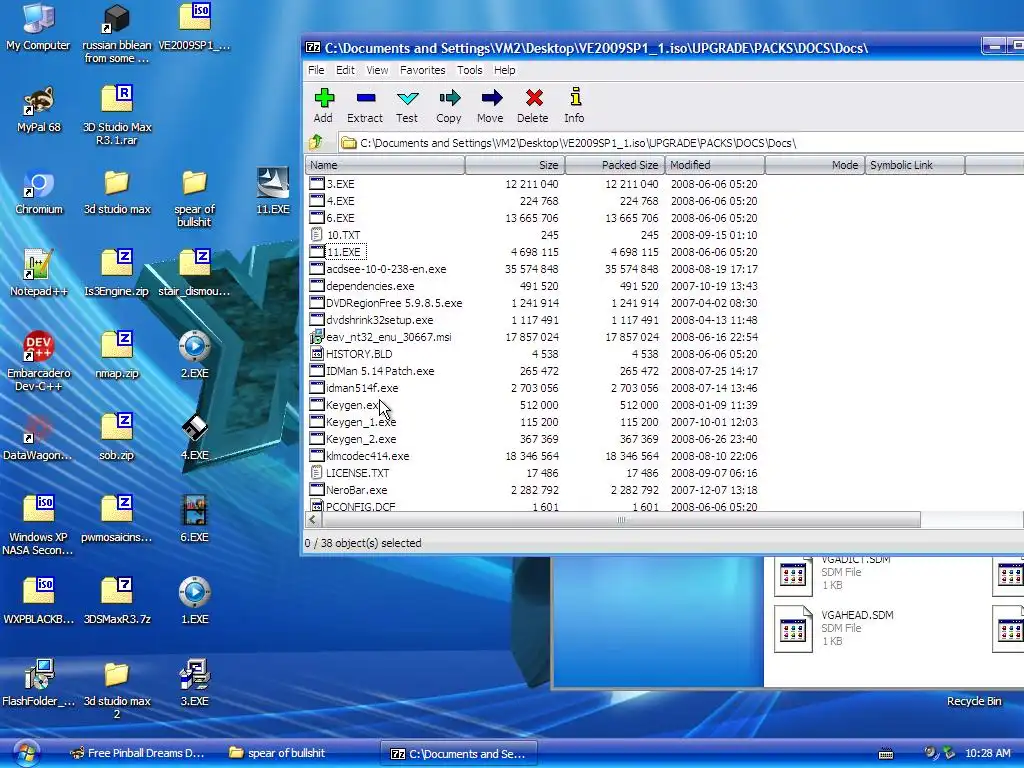Image resolution: width=1024 pixels, height=768 pixels.
Task: Sort the list by Name column header
Action: pos(385,165)
